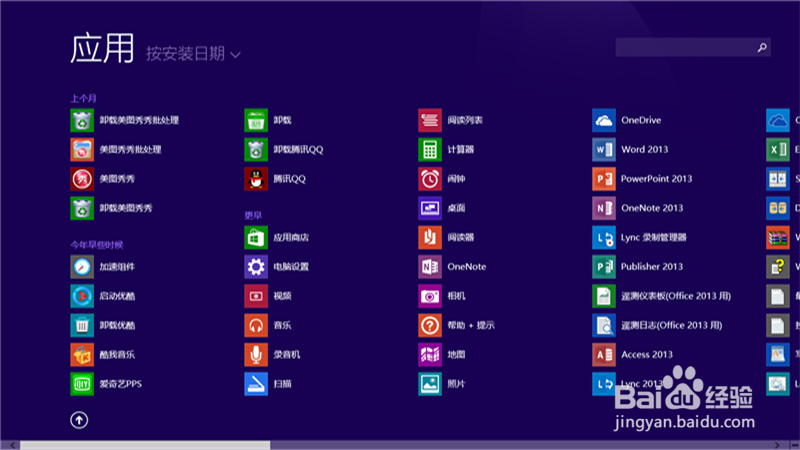Launch 启动优酷 app
This screenshot has width=800, height=450.
pos(82,296)
